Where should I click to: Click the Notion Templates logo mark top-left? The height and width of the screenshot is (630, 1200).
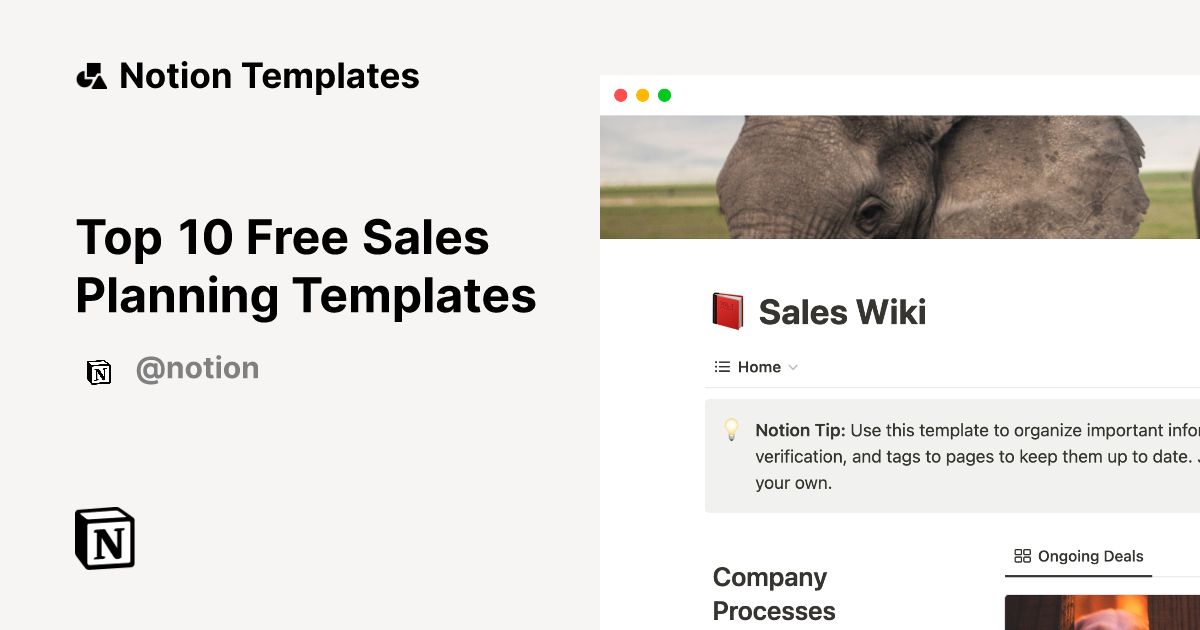point(92,74)
